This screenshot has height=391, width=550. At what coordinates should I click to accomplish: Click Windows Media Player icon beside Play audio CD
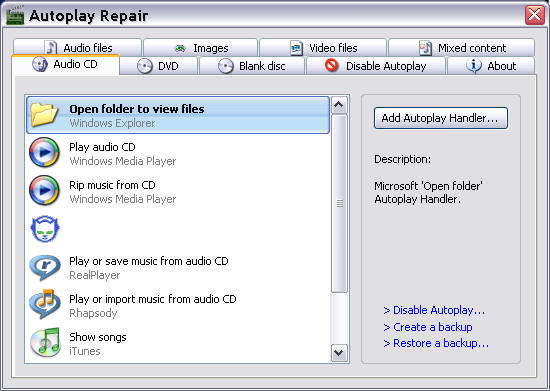coord(44,153)
